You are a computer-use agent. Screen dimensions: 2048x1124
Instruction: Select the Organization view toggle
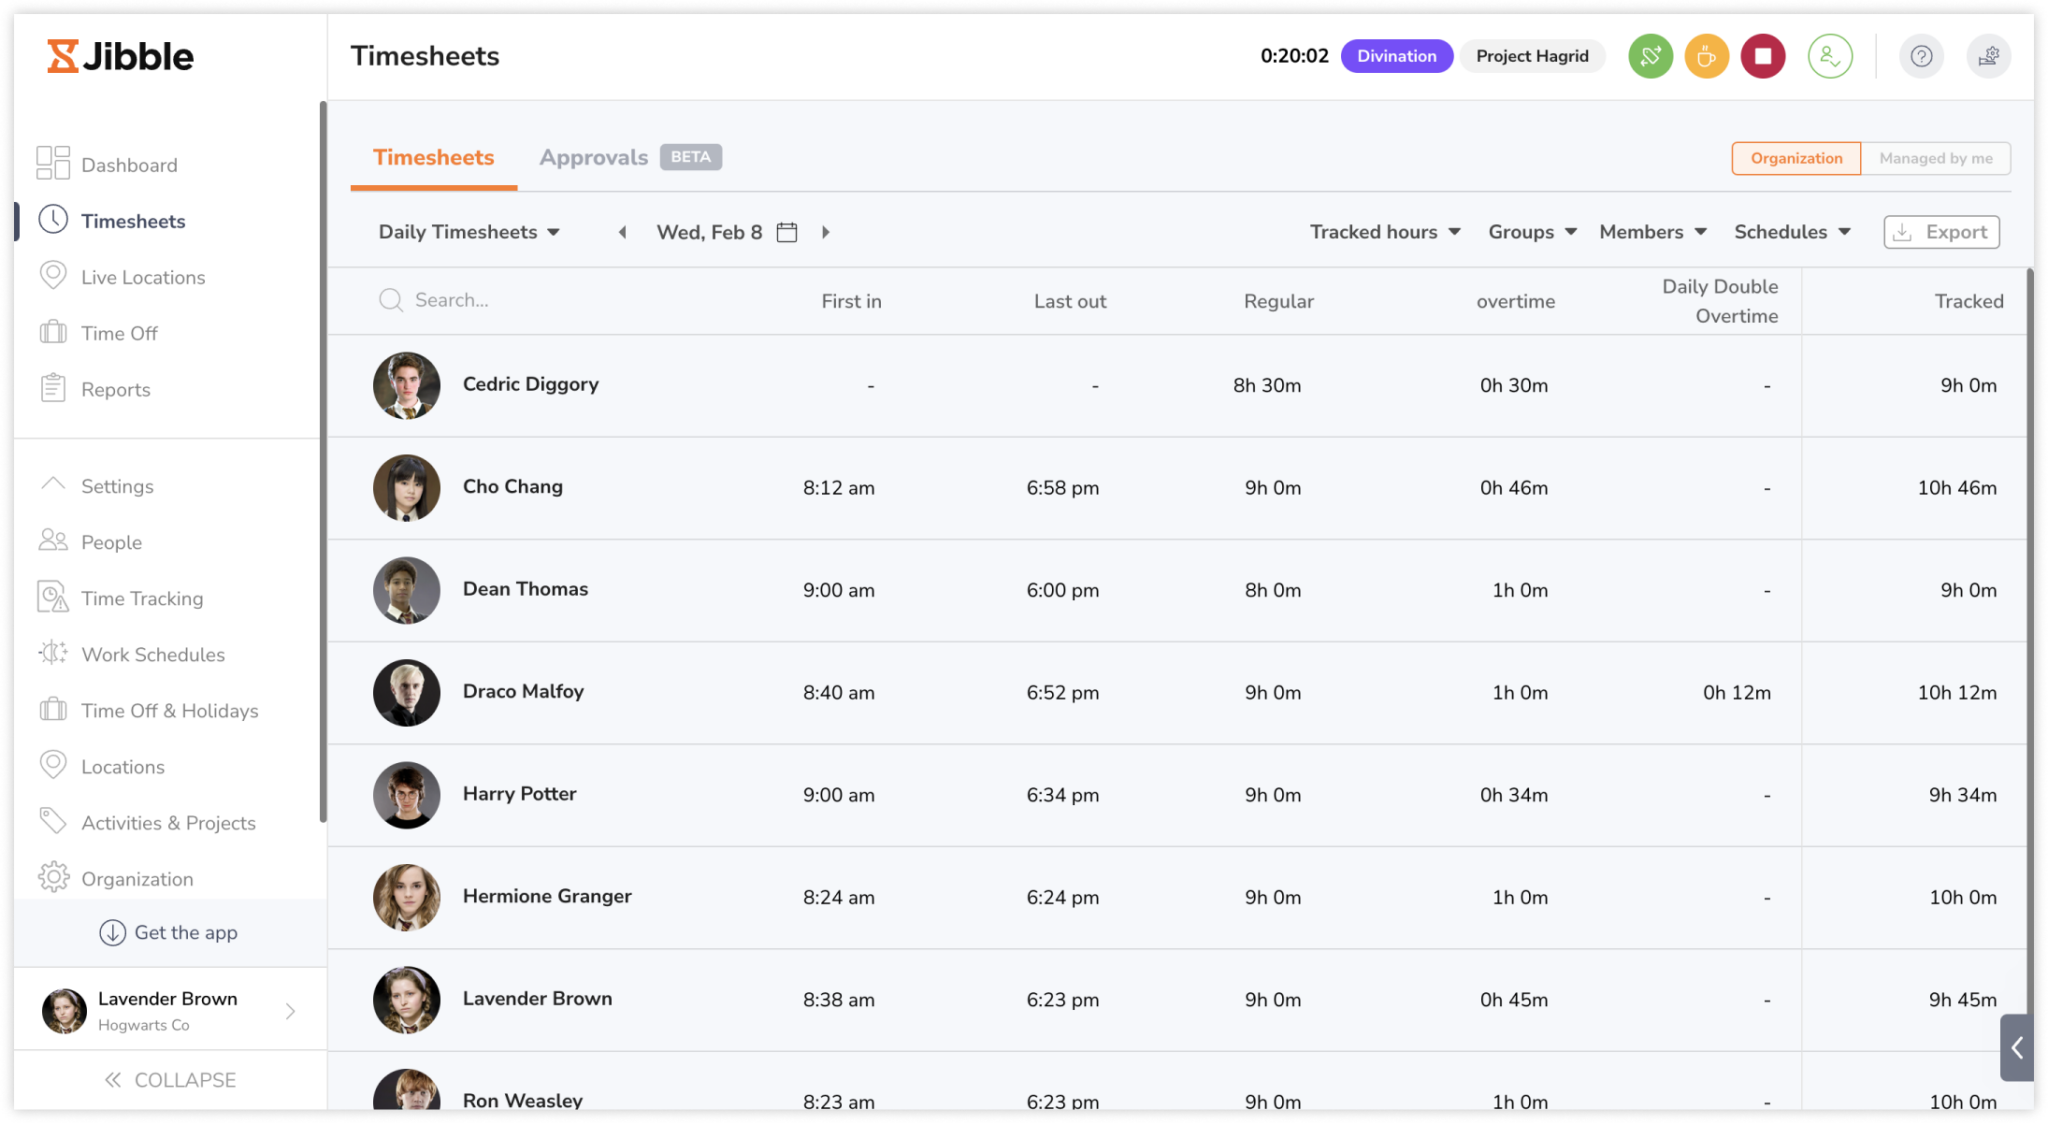coord(1796,158)
